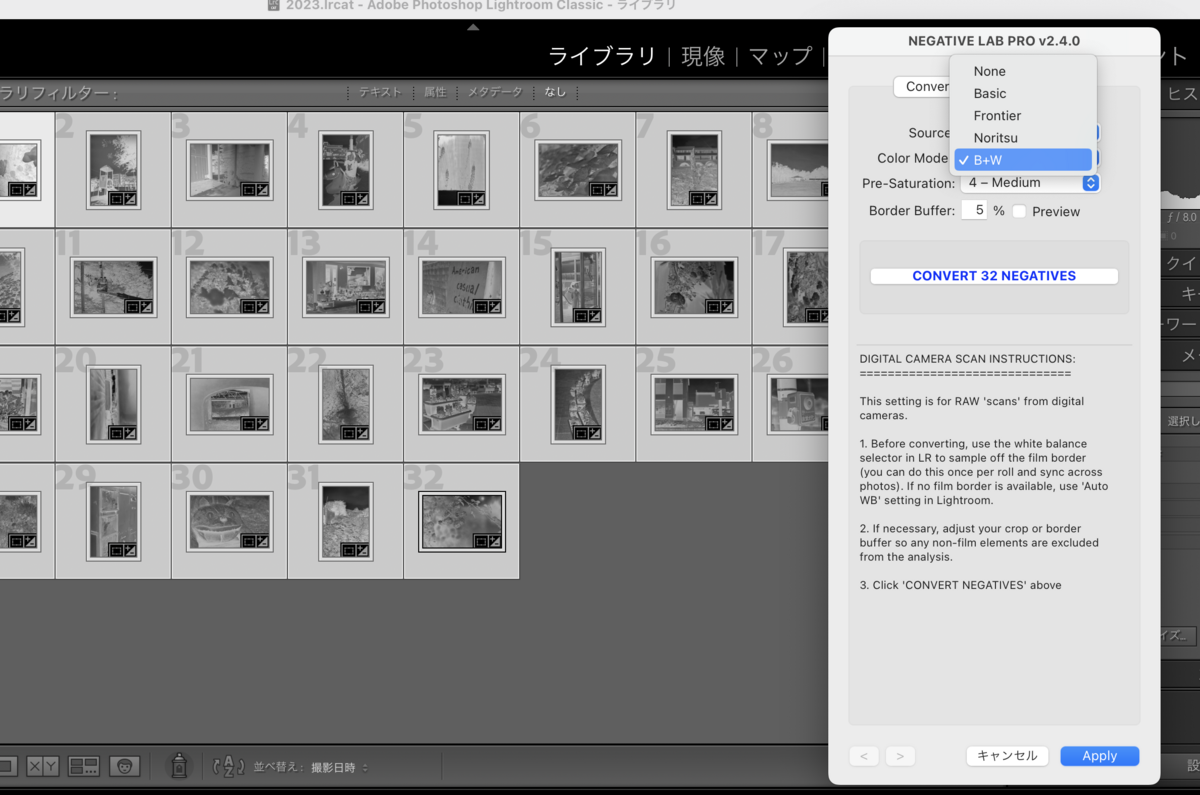Open People view face icon
The height and width of the screenshot is (795, 1200).
124,767
